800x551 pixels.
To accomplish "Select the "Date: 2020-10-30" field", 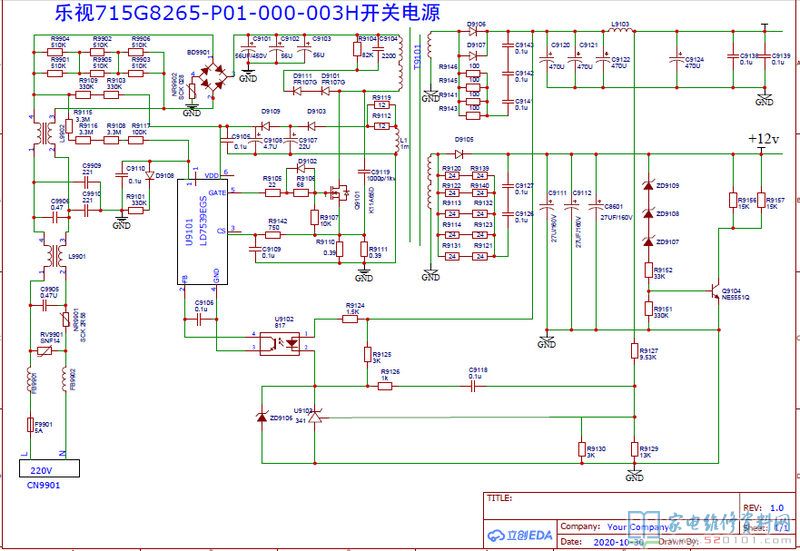I will coord(603,541).
